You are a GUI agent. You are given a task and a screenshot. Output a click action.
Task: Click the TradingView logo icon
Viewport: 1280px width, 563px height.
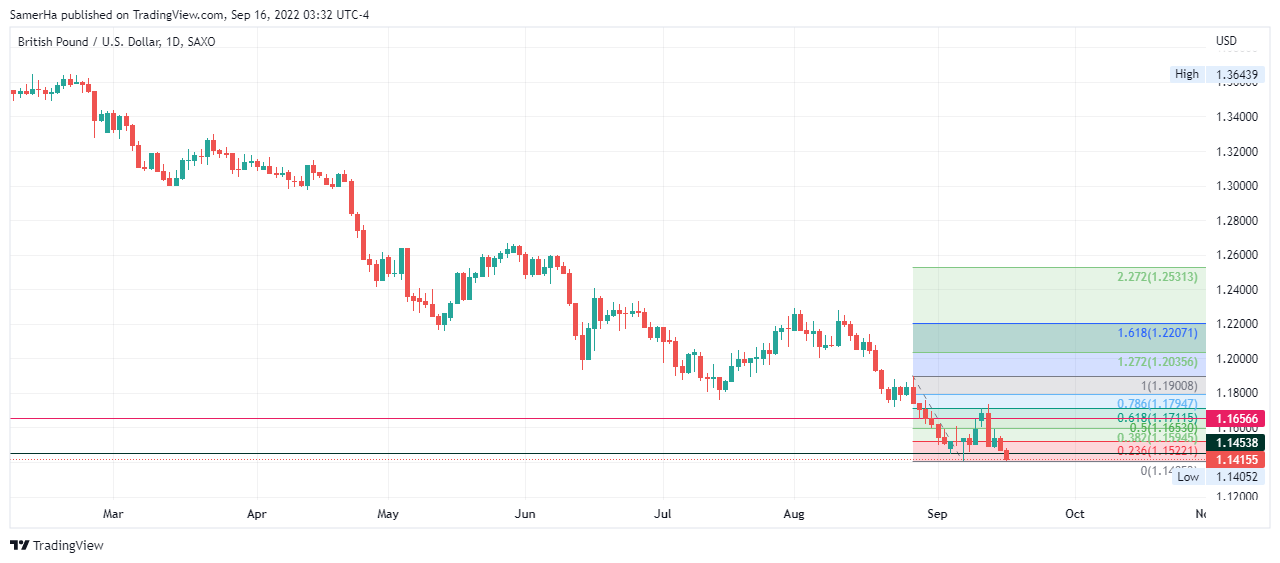pyautogui.click(x=19, y=545)
